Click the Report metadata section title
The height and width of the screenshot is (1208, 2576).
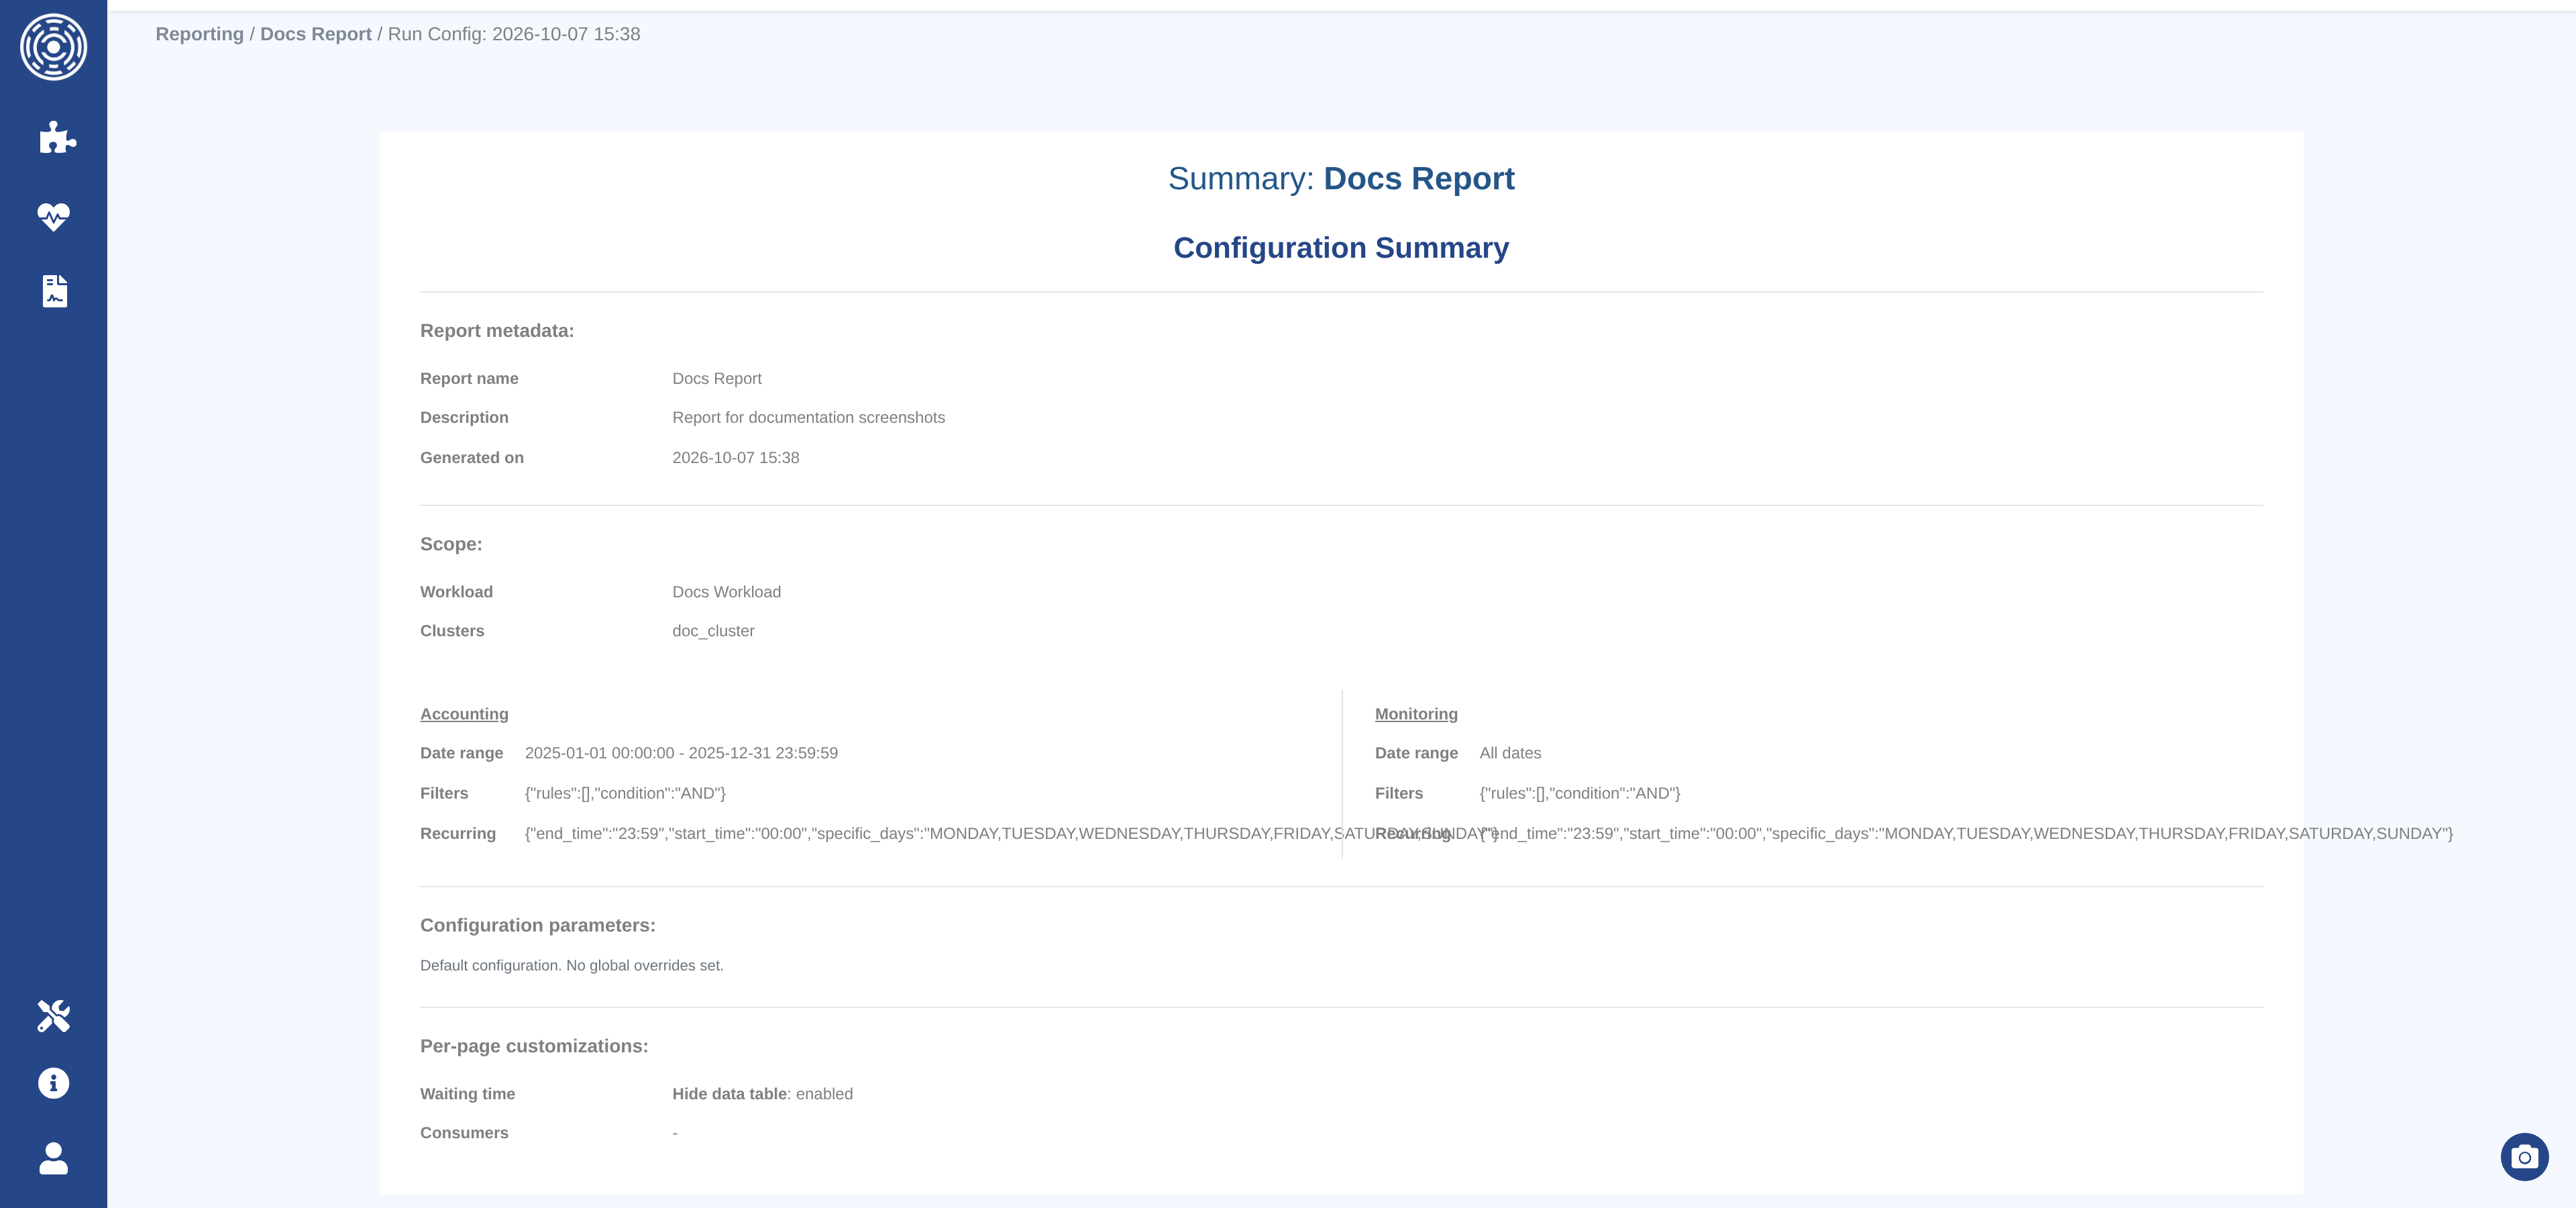click(497, 331)
